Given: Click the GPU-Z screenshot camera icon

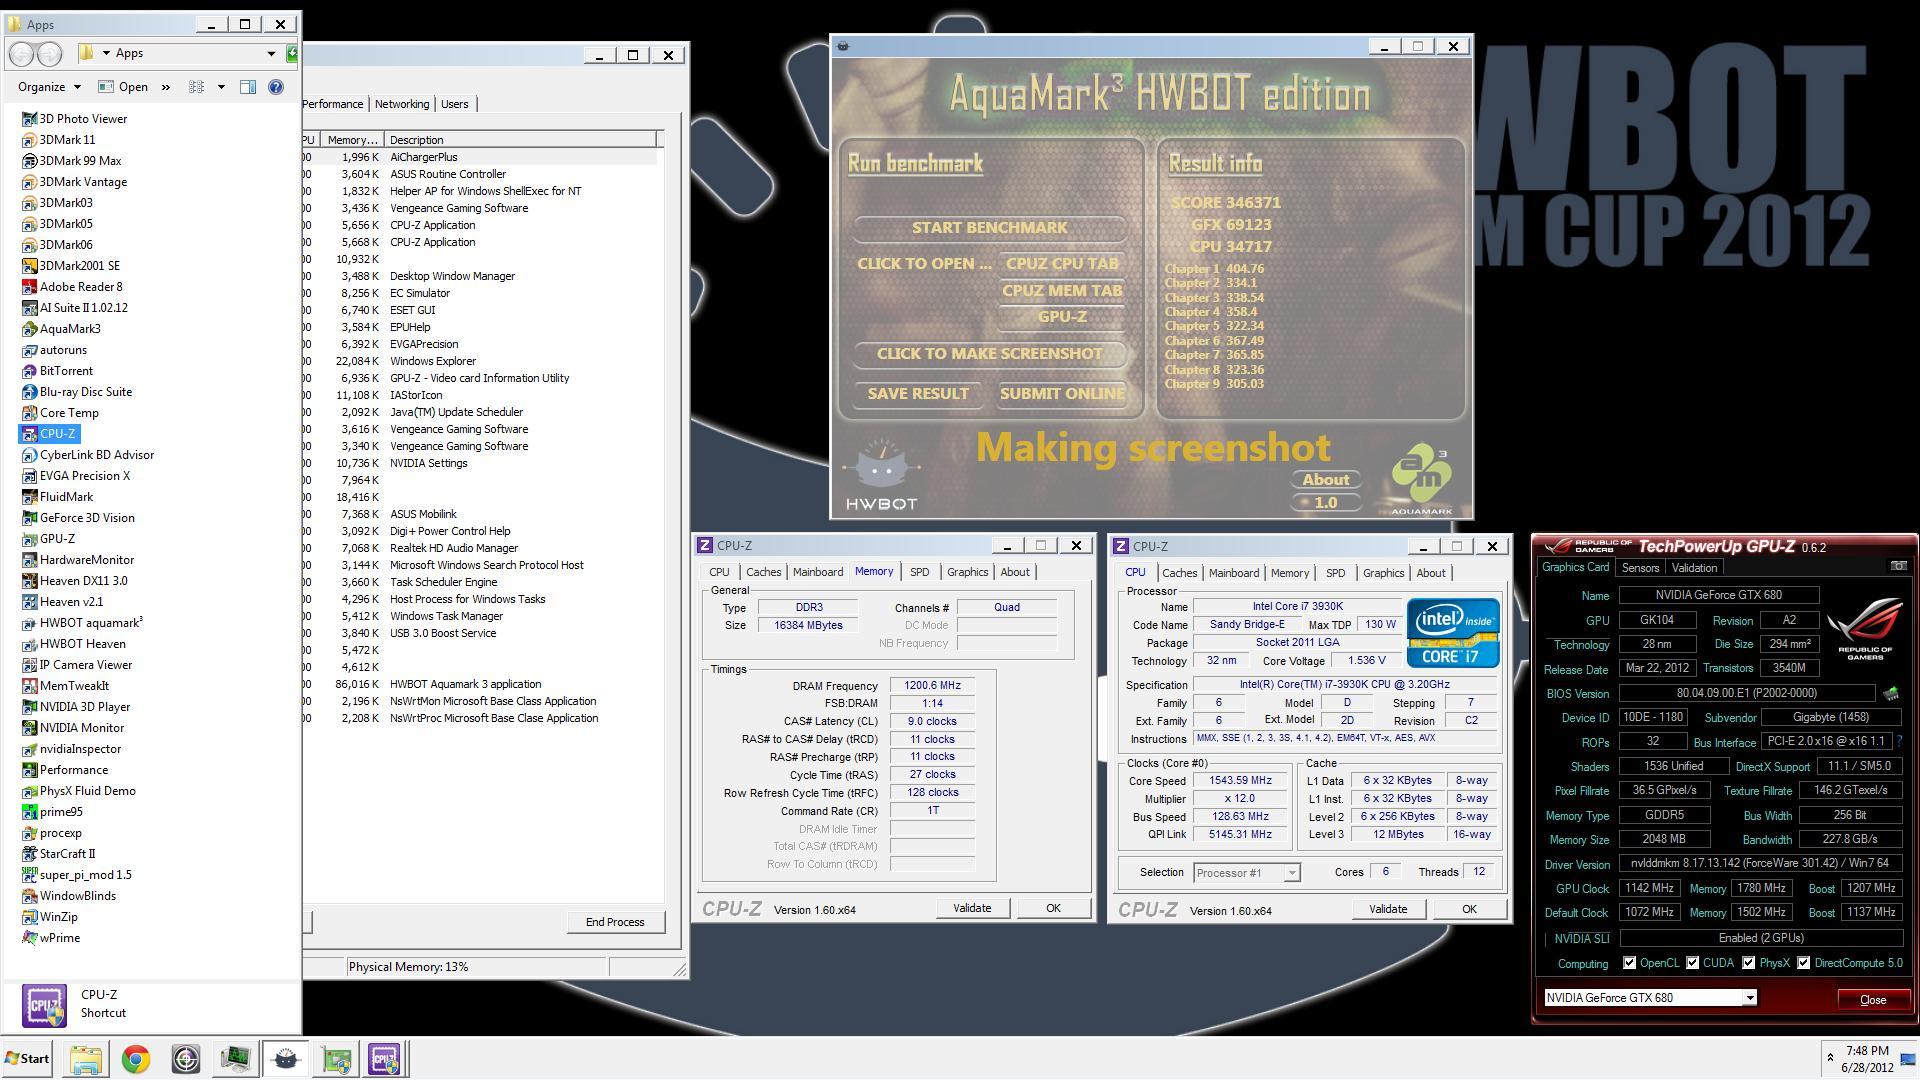Looking at the screenshot, I should (1898, 566).
